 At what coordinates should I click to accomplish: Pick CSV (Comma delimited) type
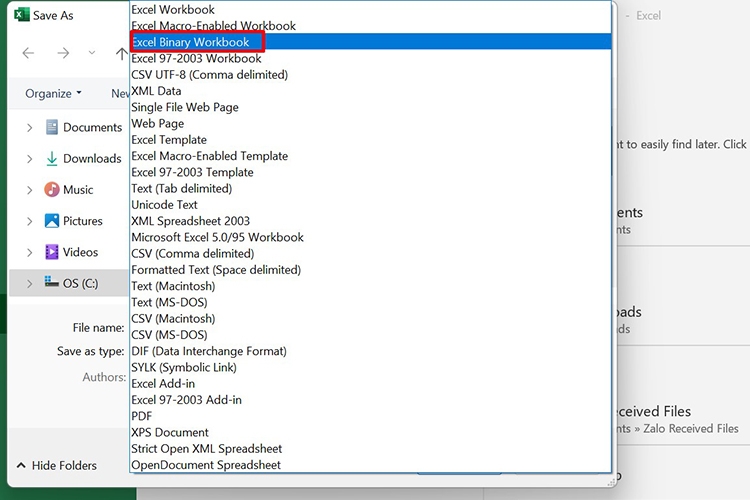pyautogui.click(x=370, y=254)
